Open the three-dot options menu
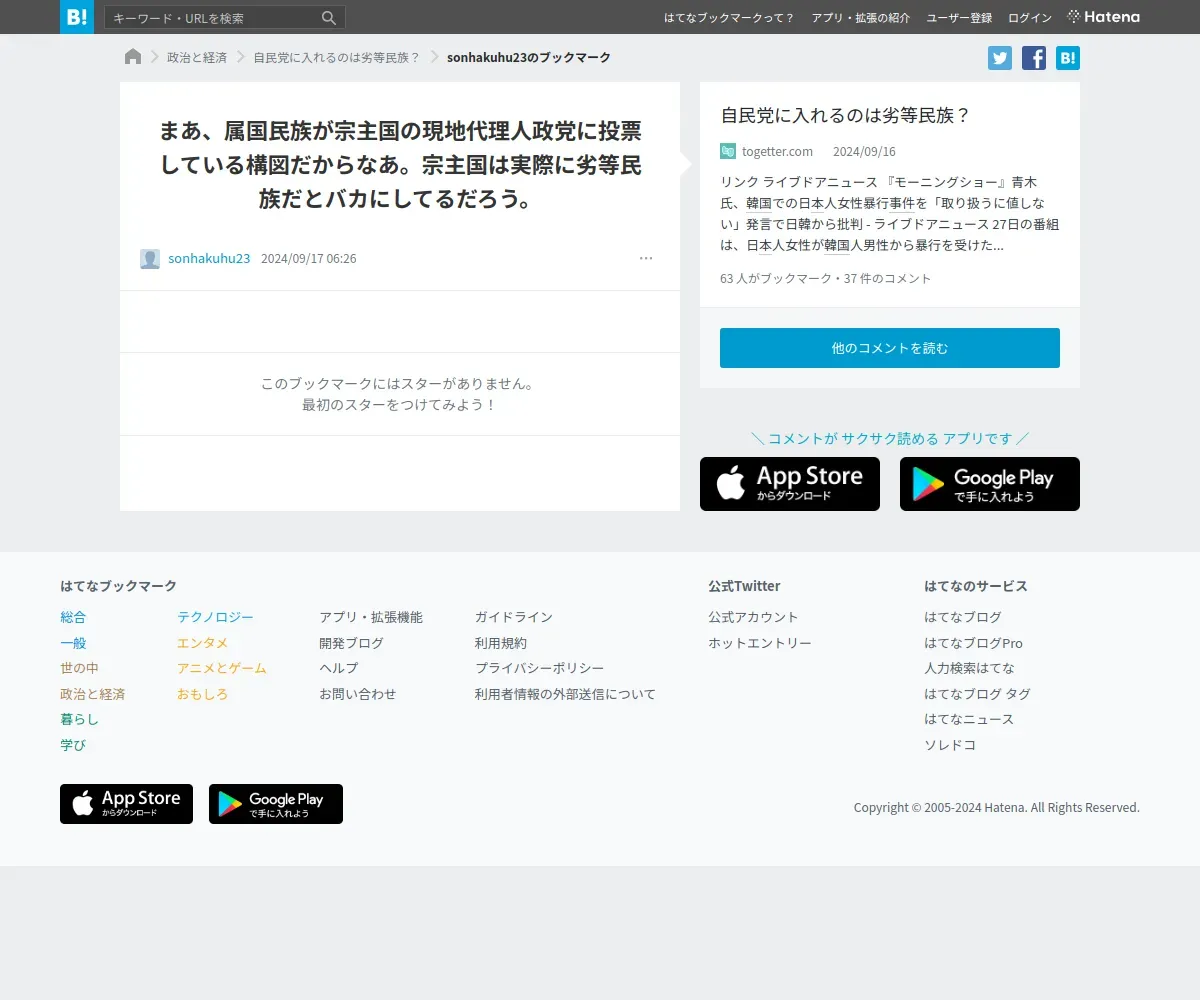 [646, 258]
